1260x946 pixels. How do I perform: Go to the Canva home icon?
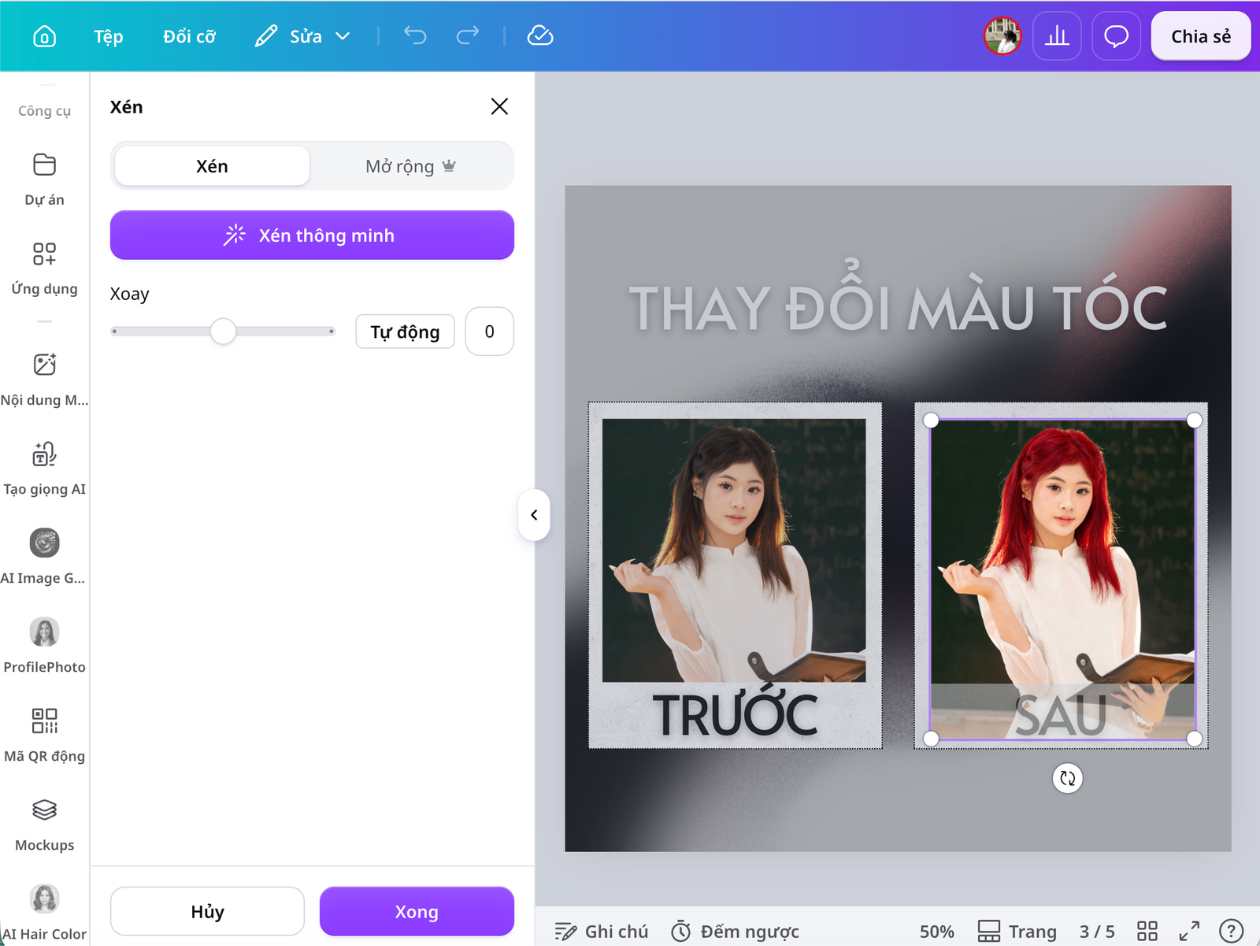pyautogui.click(x=44, y=36)
